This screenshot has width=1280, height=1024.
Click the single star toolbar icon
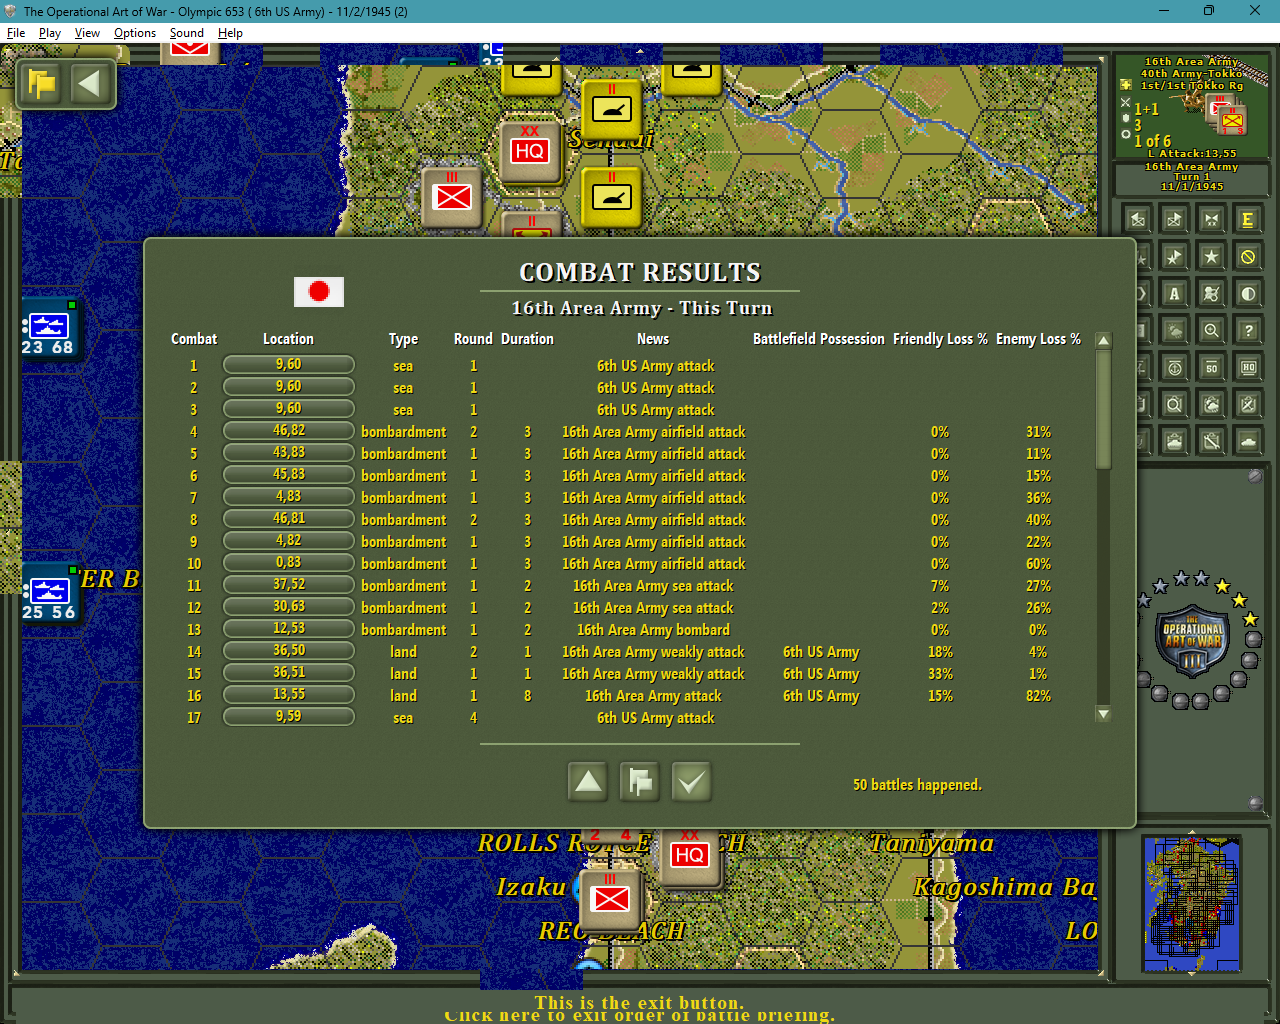pyautogui.click(x=1211, y=256)
